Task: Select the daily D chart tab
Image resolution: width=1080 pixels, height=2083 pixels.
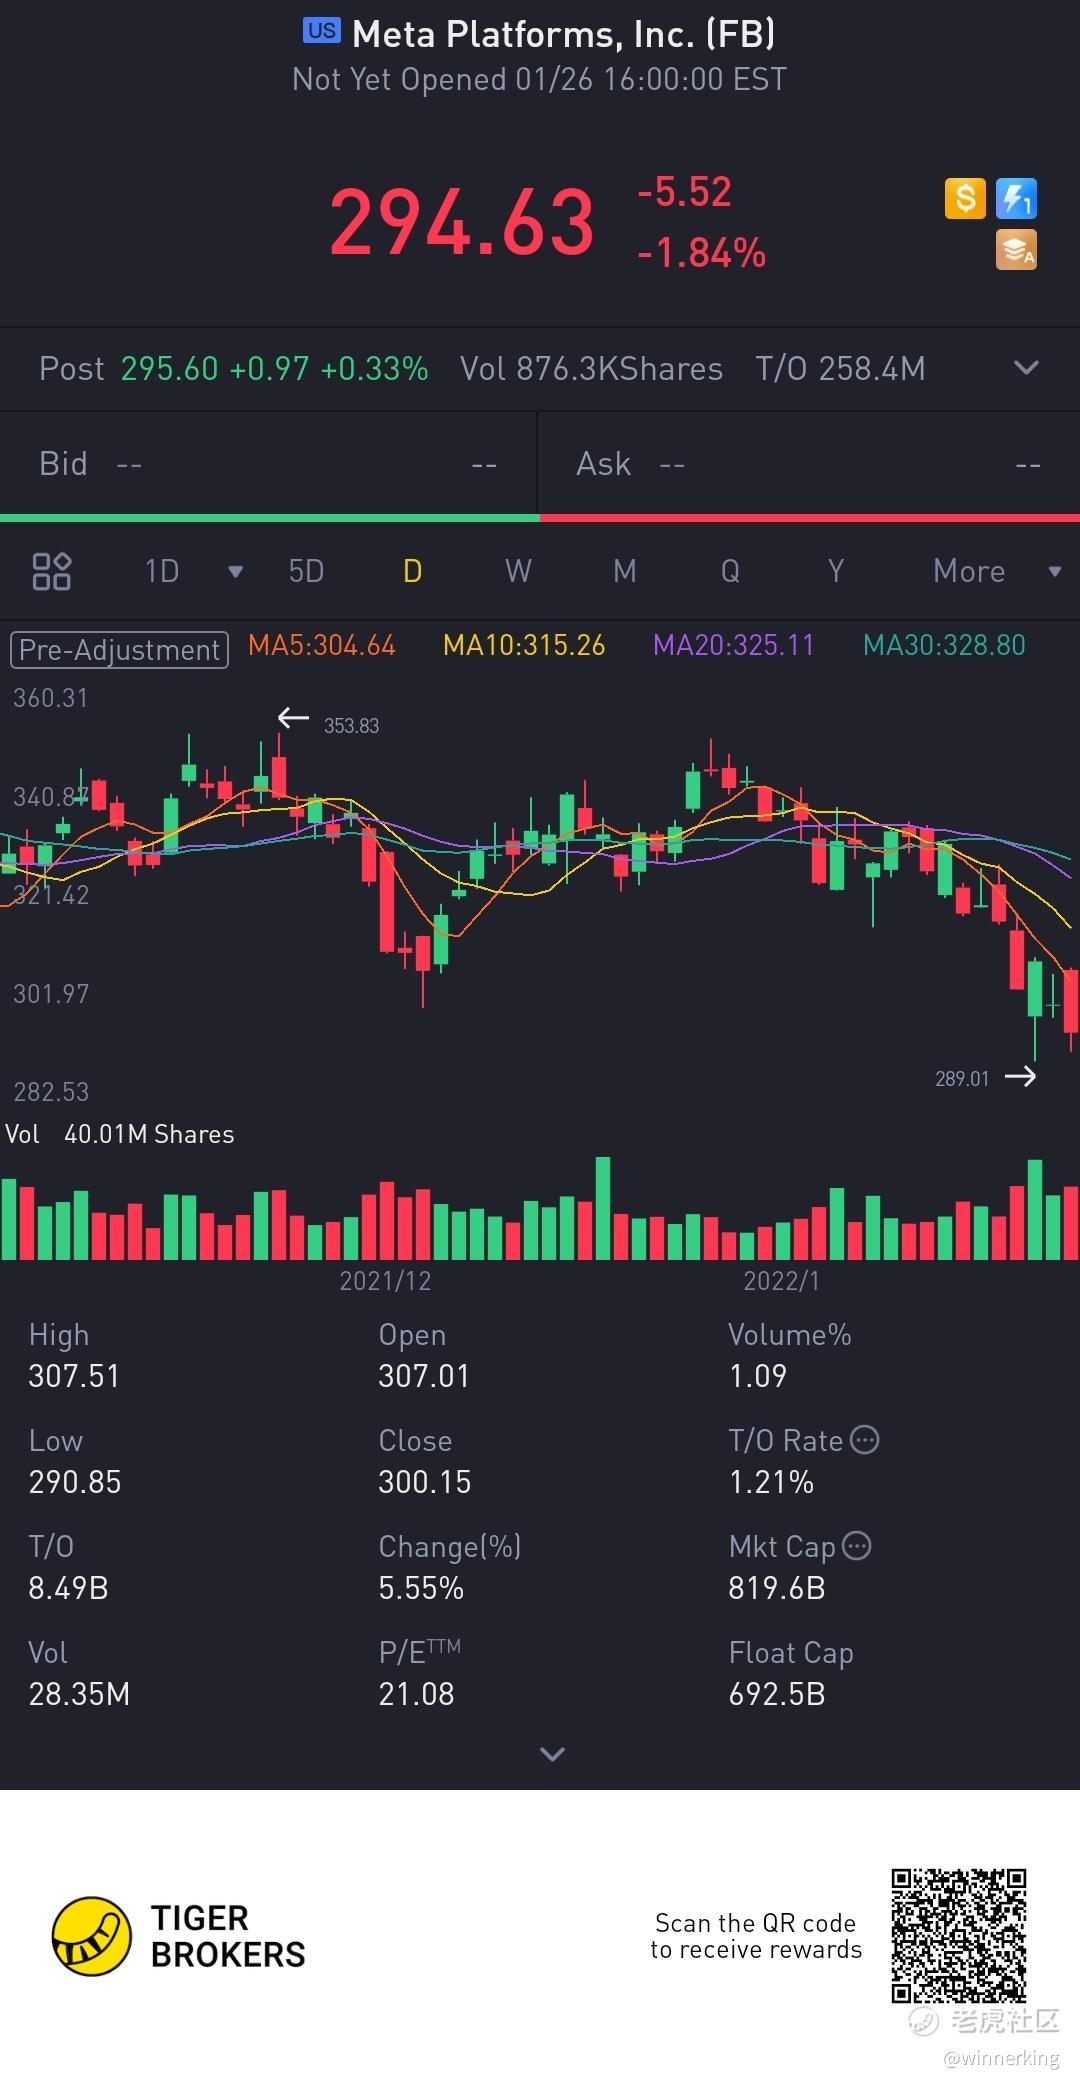Action: point(412,571)
